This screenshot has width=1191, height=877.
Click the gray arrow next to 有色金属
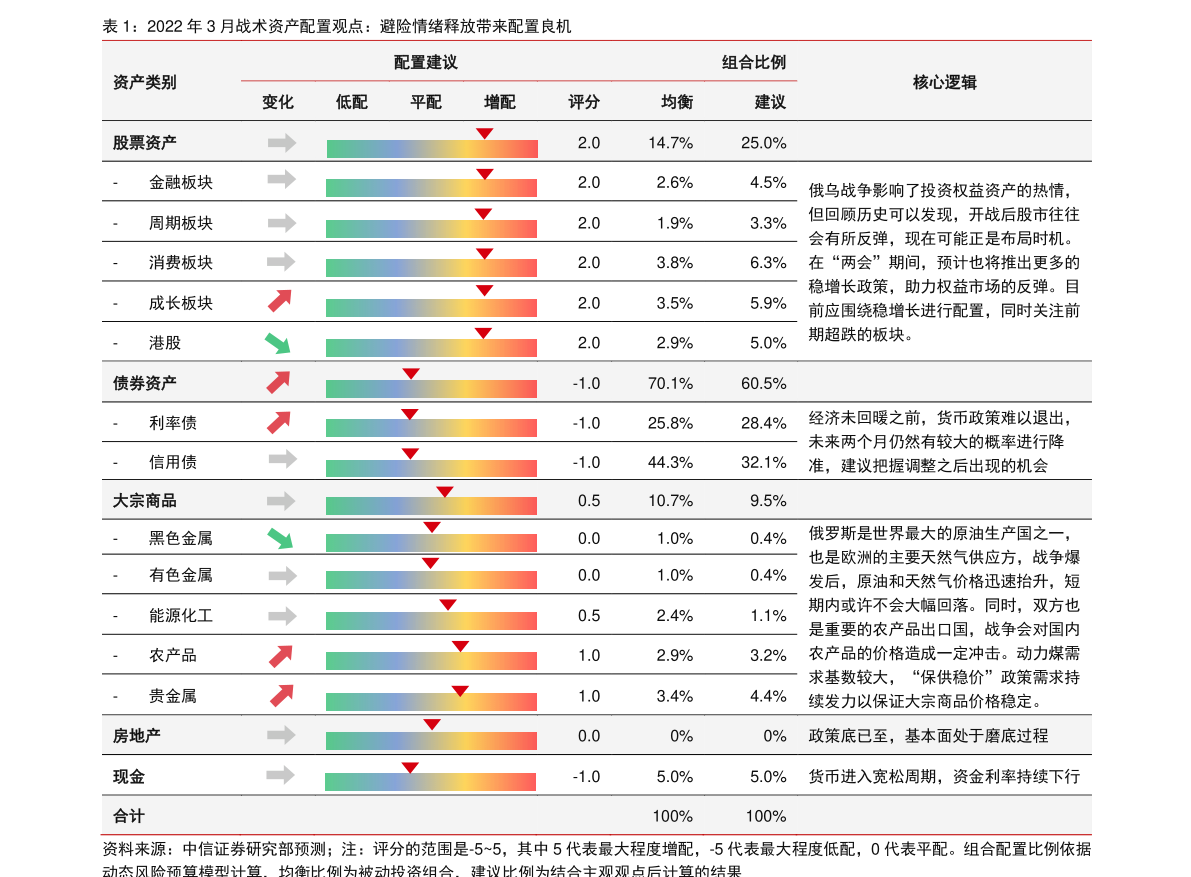(280, 577)
